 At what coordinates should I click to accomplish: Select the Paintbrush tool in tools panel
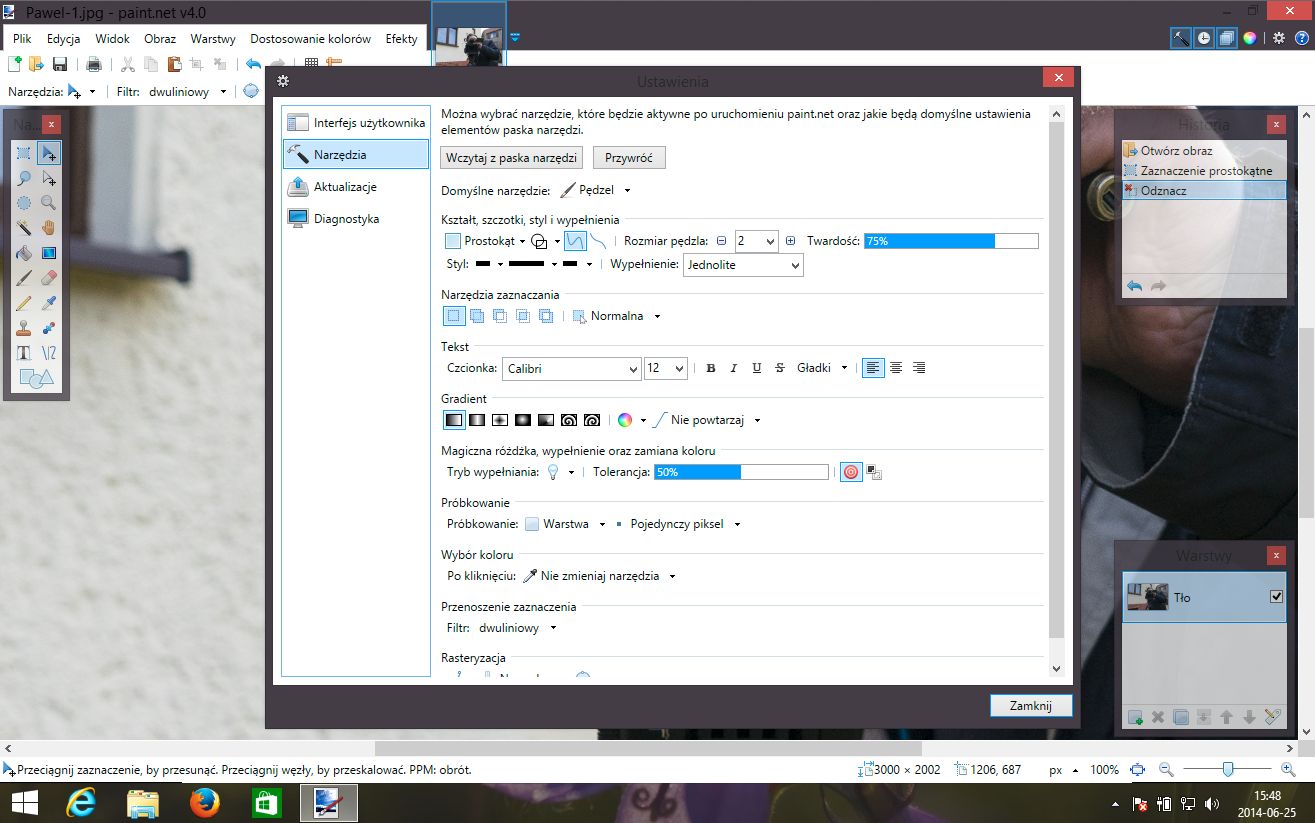click(x=24, y=278)
